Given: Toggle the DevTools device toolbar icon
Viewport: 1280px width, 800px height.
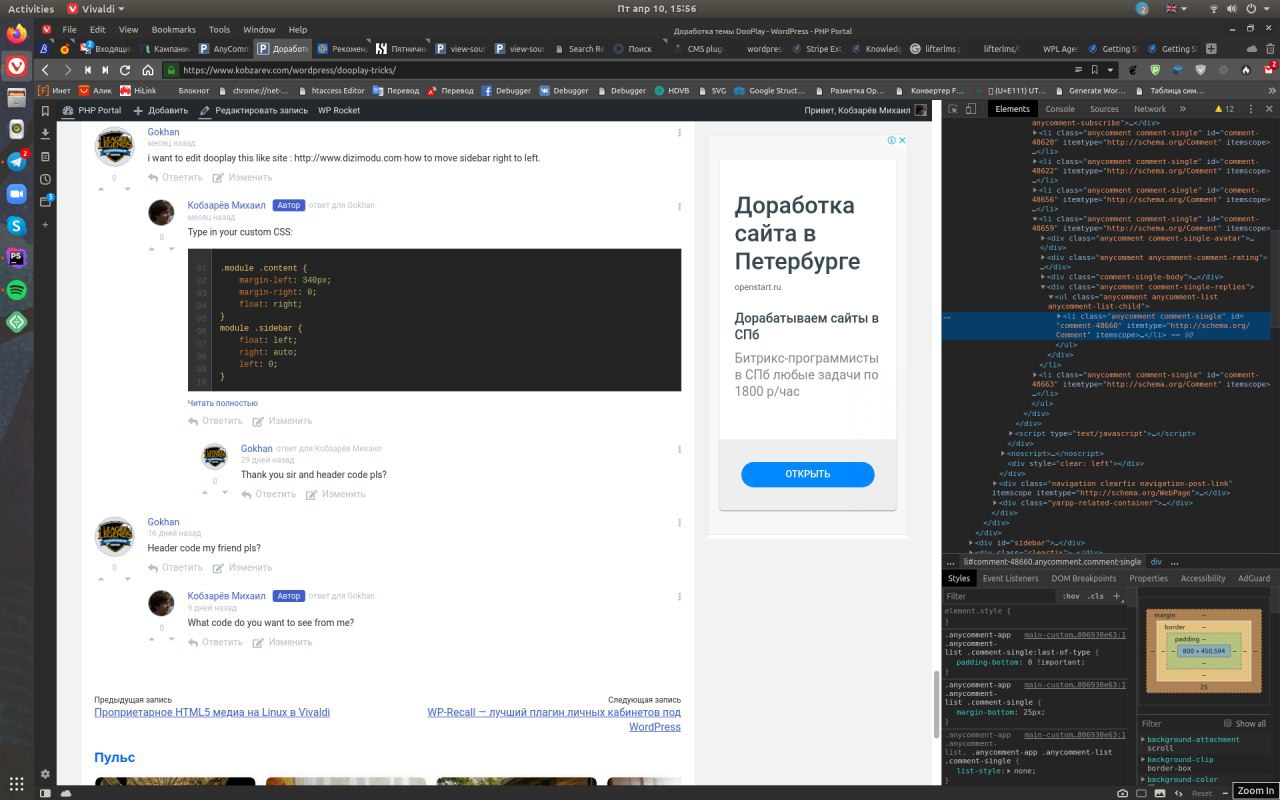Looking at the screenshot, I should point(972,109).
